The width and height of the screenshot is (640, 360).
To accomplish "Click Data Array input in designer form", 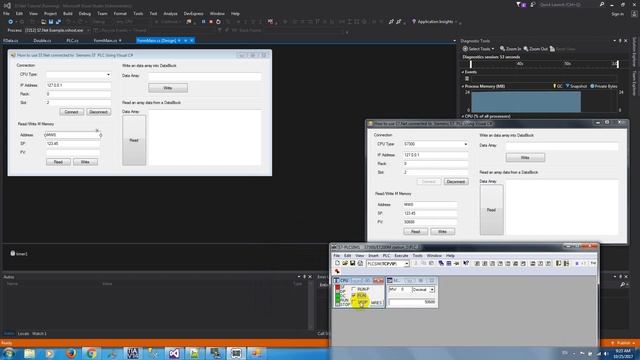I will (x=204, y=76).
